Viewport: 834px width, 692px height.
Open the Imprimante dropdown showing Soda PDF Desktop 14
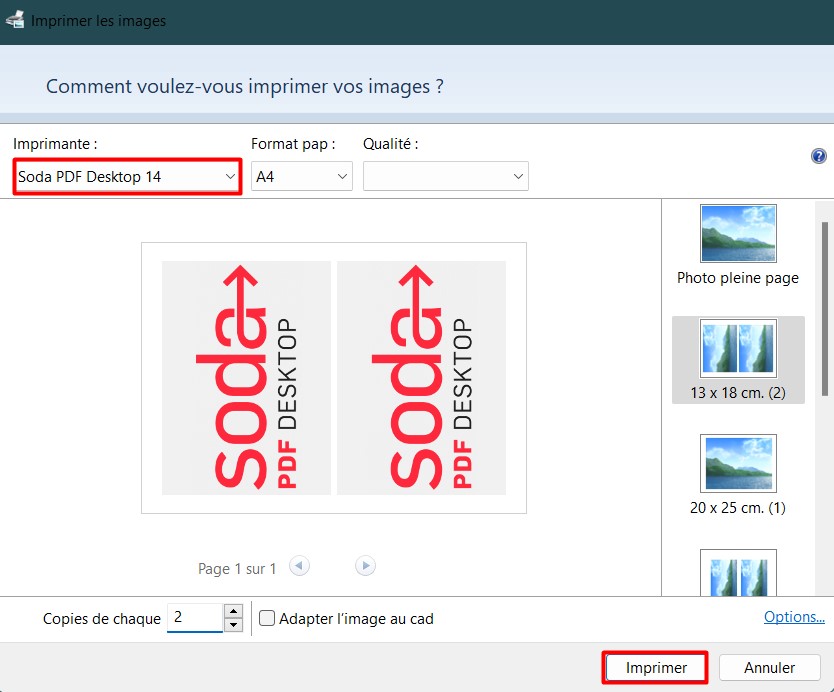tap(127, 177)
